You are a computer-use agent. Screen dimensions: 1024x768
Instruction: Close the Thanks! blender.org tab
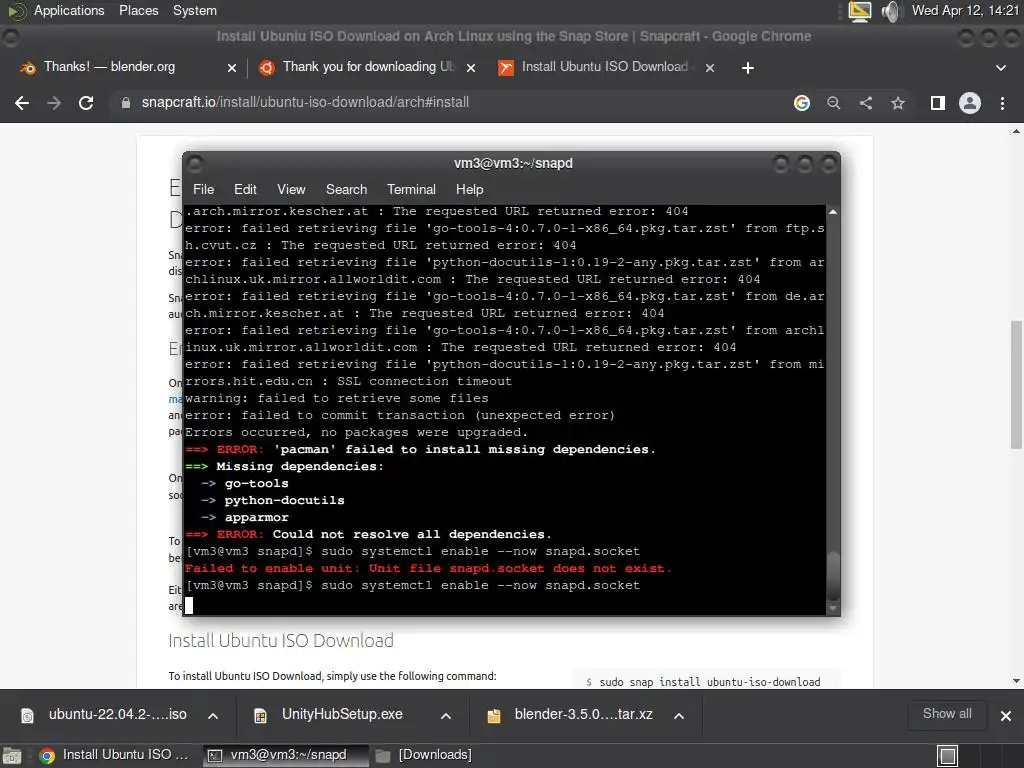pyautogui.click(x=232, y=68)
